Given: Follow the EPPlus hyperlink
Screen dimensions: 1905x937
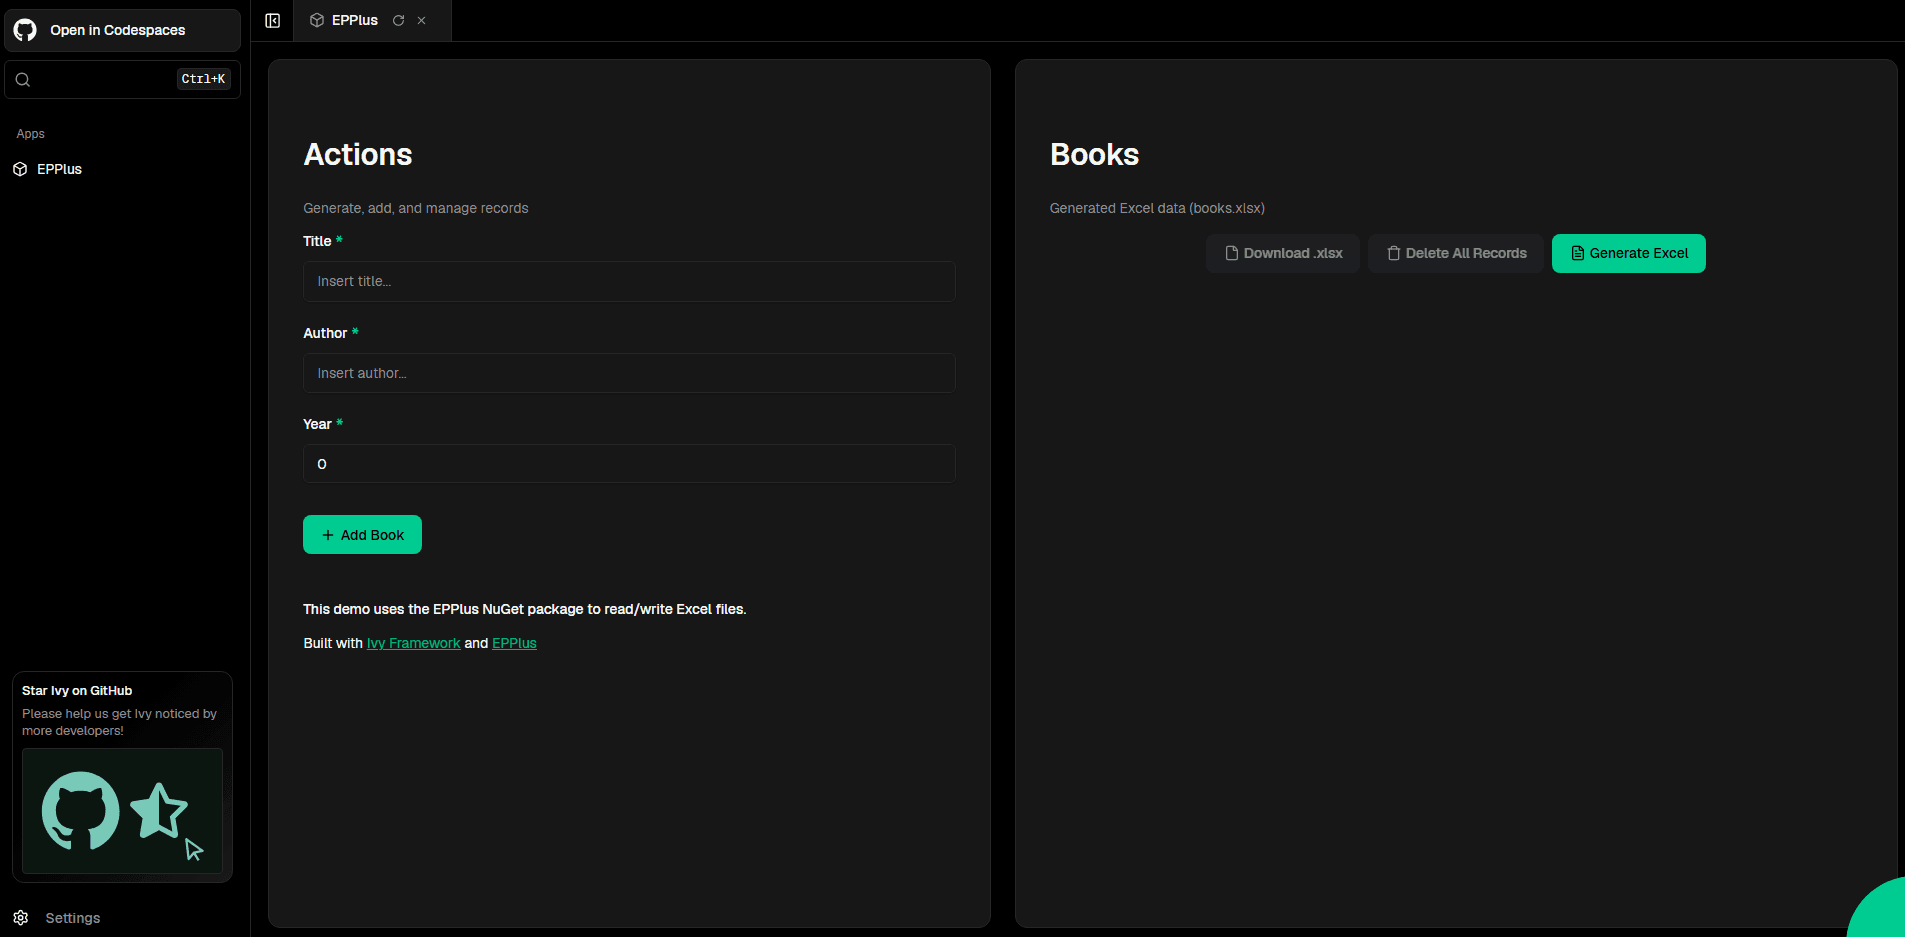Looking at the screenshot, I should click(x=514, y=643).
